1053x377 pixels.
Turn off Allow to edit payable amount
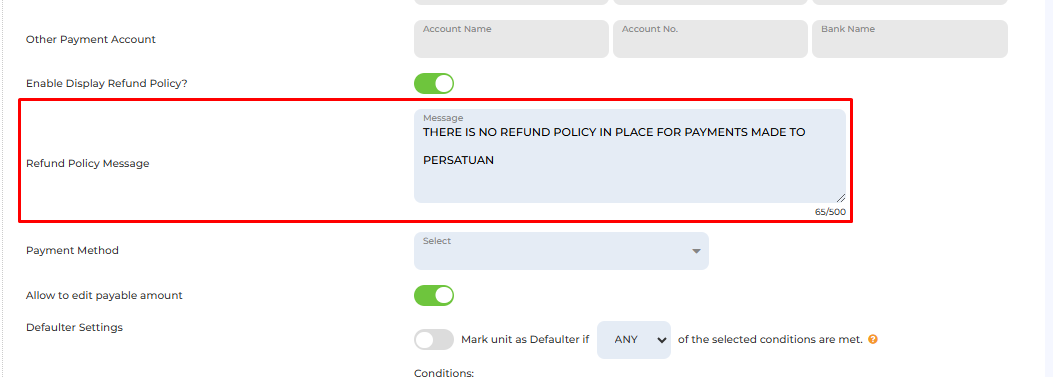tap(434, 295)
